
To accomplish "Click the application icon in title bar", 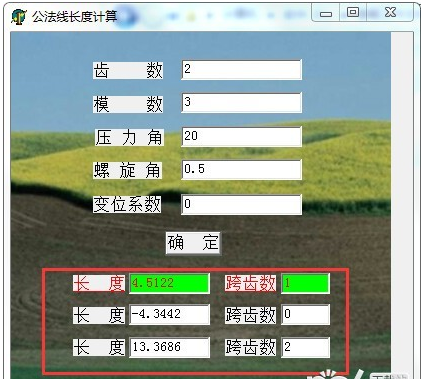I will [x=19, y=16].
